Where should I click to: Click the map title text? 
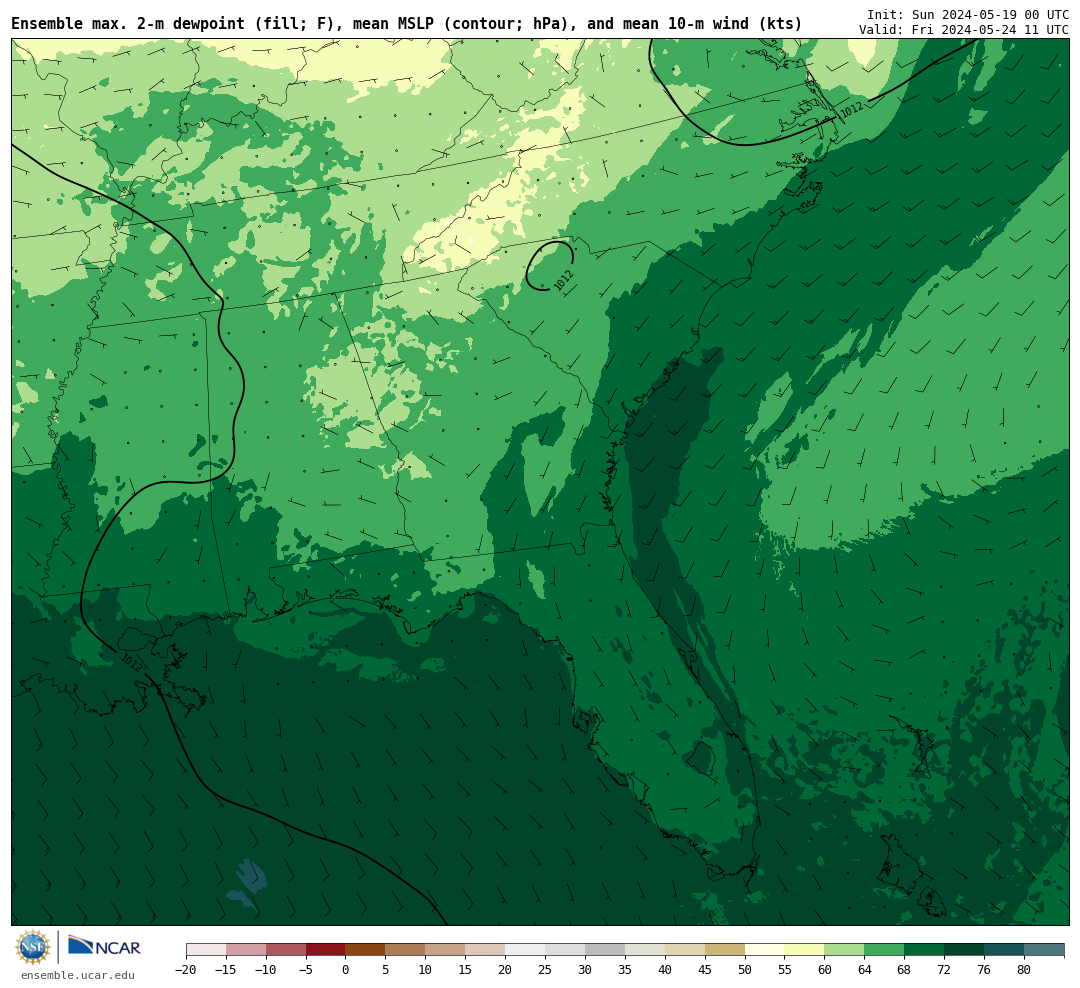406,24
